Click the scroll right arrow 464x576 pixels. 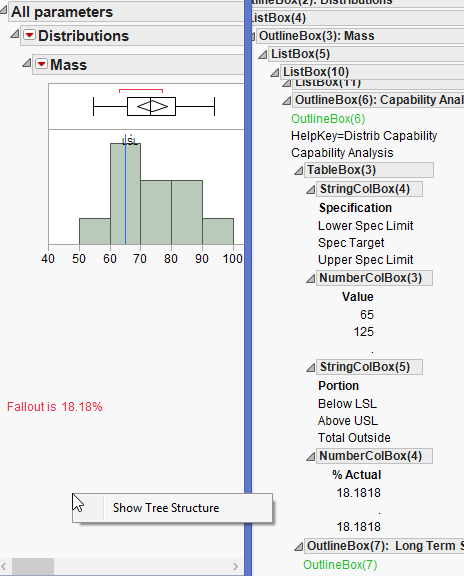coord(235,566)
